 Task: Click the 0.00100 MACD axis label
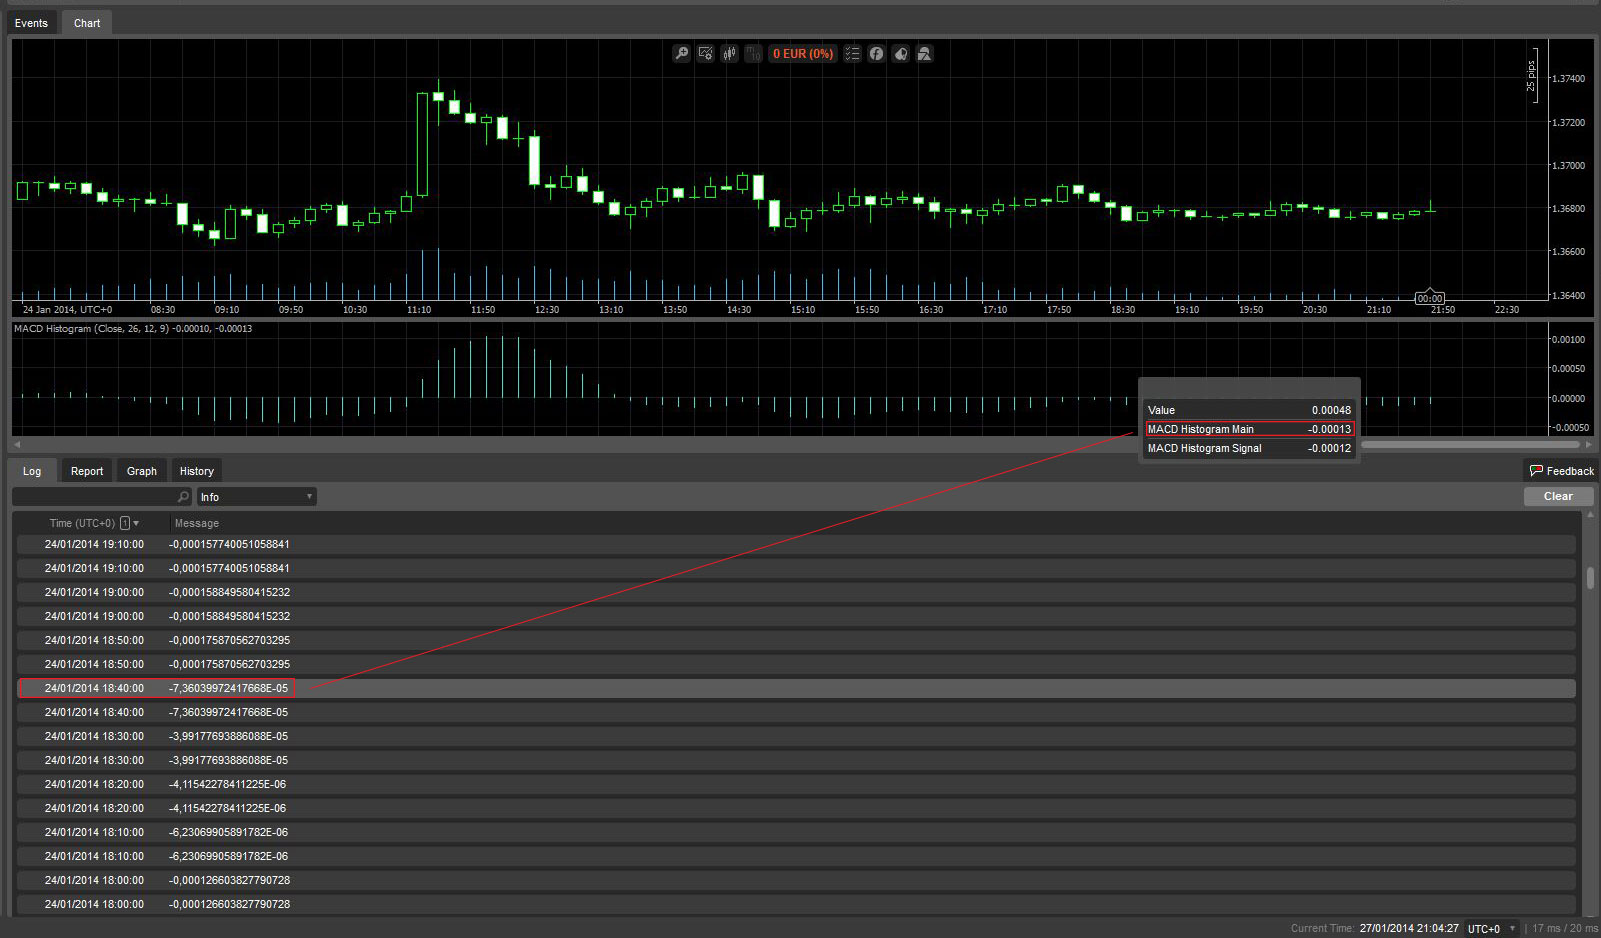(1568, 340)
